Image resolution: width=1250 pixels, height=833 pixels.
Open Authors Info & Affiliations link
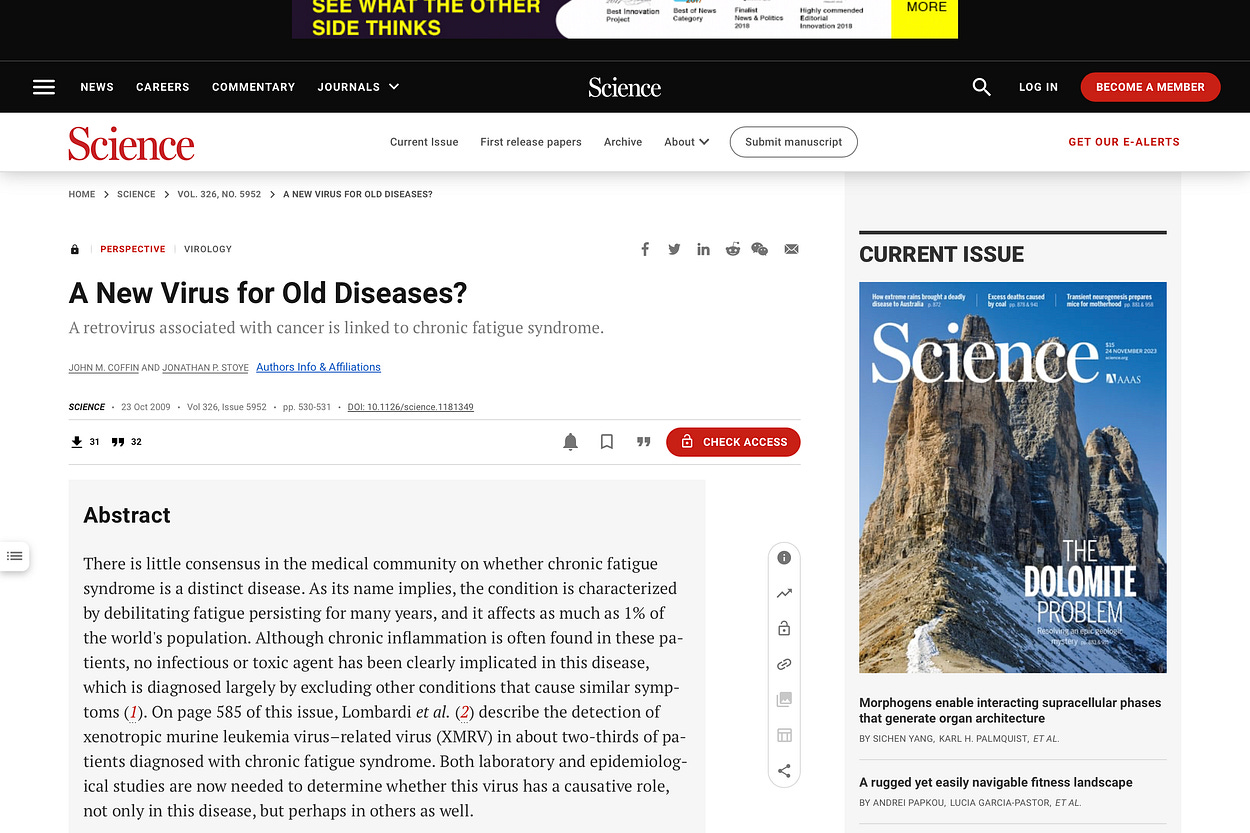click(x=318, y=367)
